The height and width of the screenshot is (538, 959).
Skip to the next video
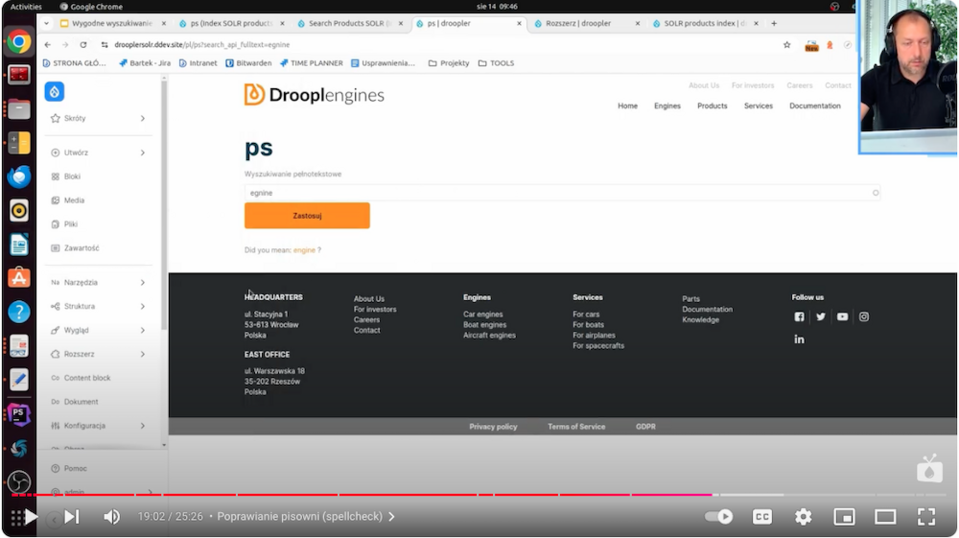pyautogui.click(x=72, y=517)
